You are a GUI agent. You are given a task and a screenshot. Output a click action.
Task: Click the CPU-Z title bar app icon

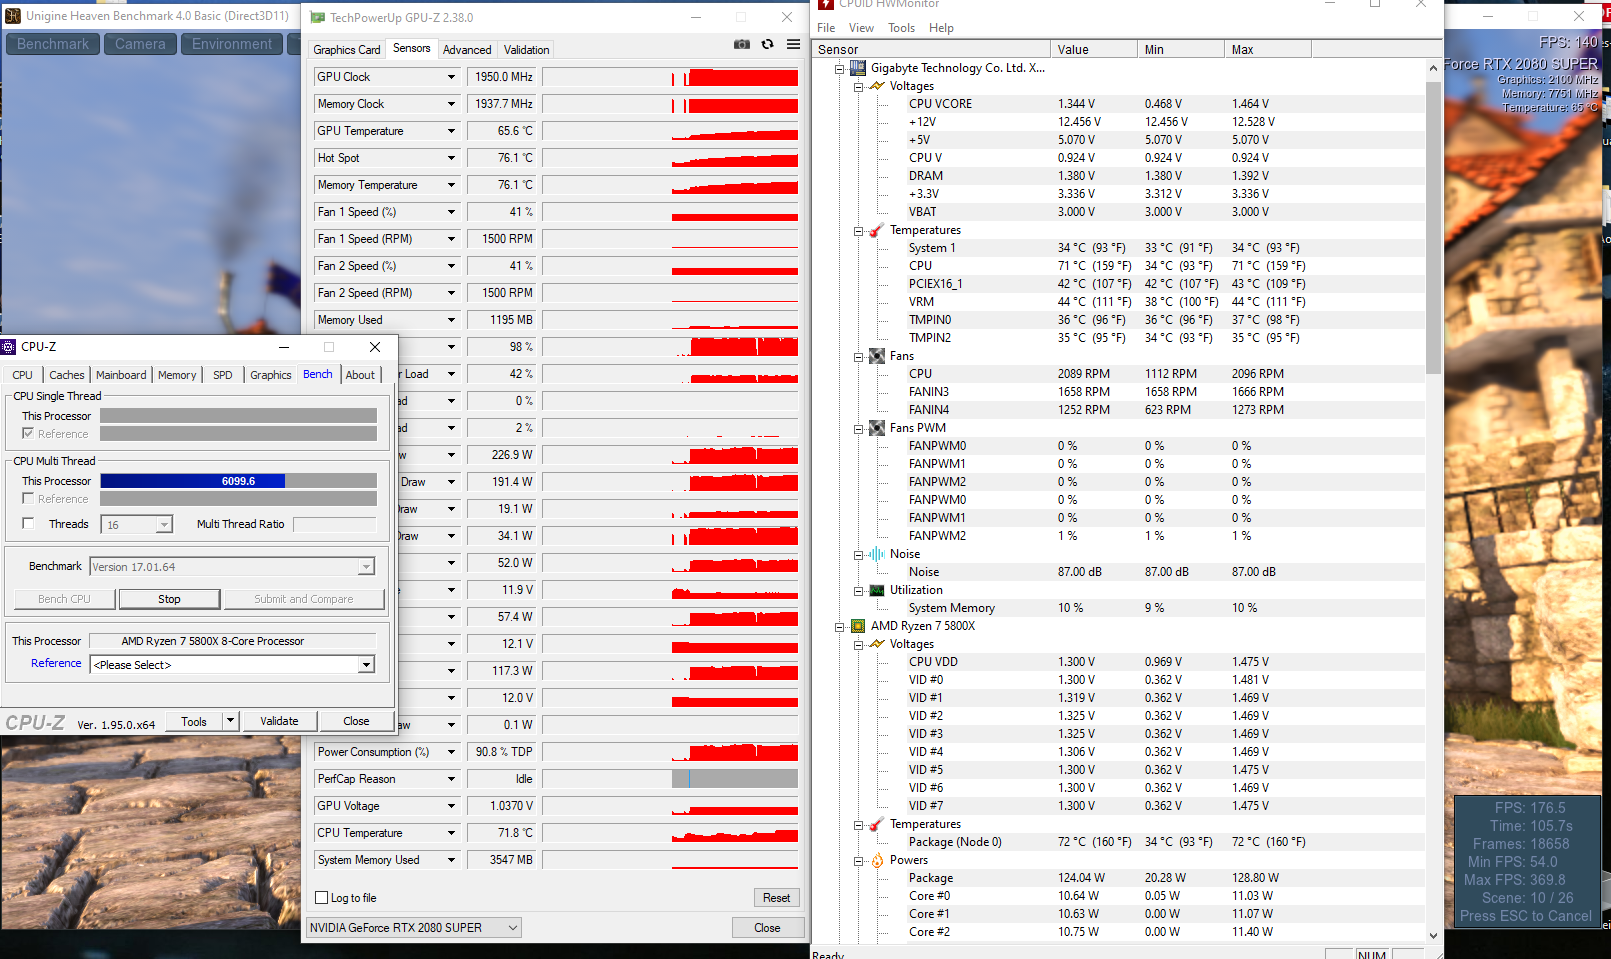[x=10, y=347]
